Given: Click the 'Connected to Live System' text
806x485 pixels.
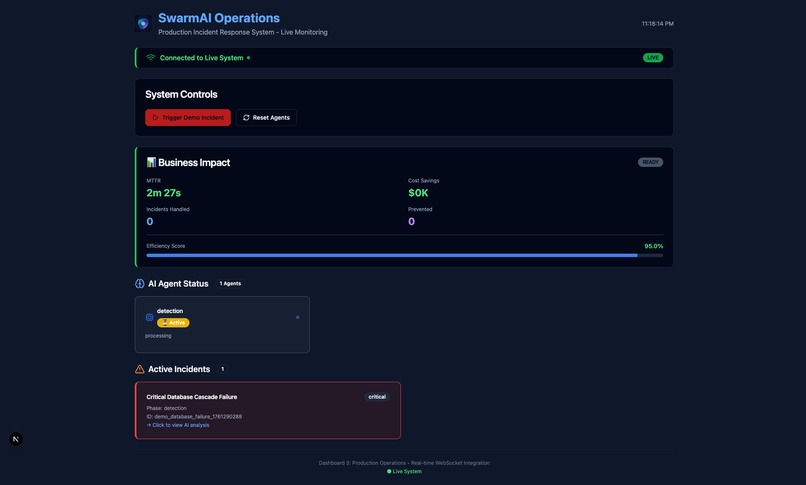Looking at the screenshot, I should pyautogui.click(x=202, y=58).
